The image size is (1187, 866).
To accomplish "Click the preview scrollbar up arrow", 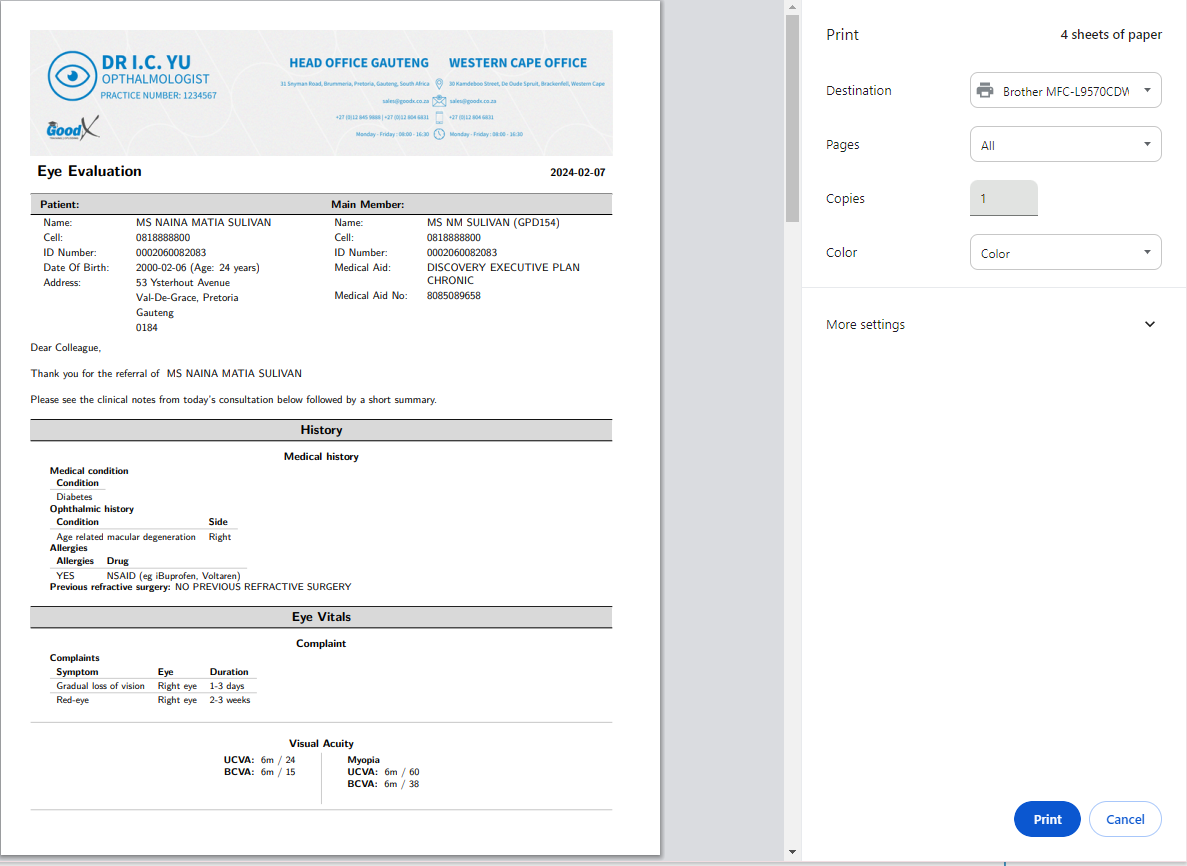I will (x=792, y=8).
